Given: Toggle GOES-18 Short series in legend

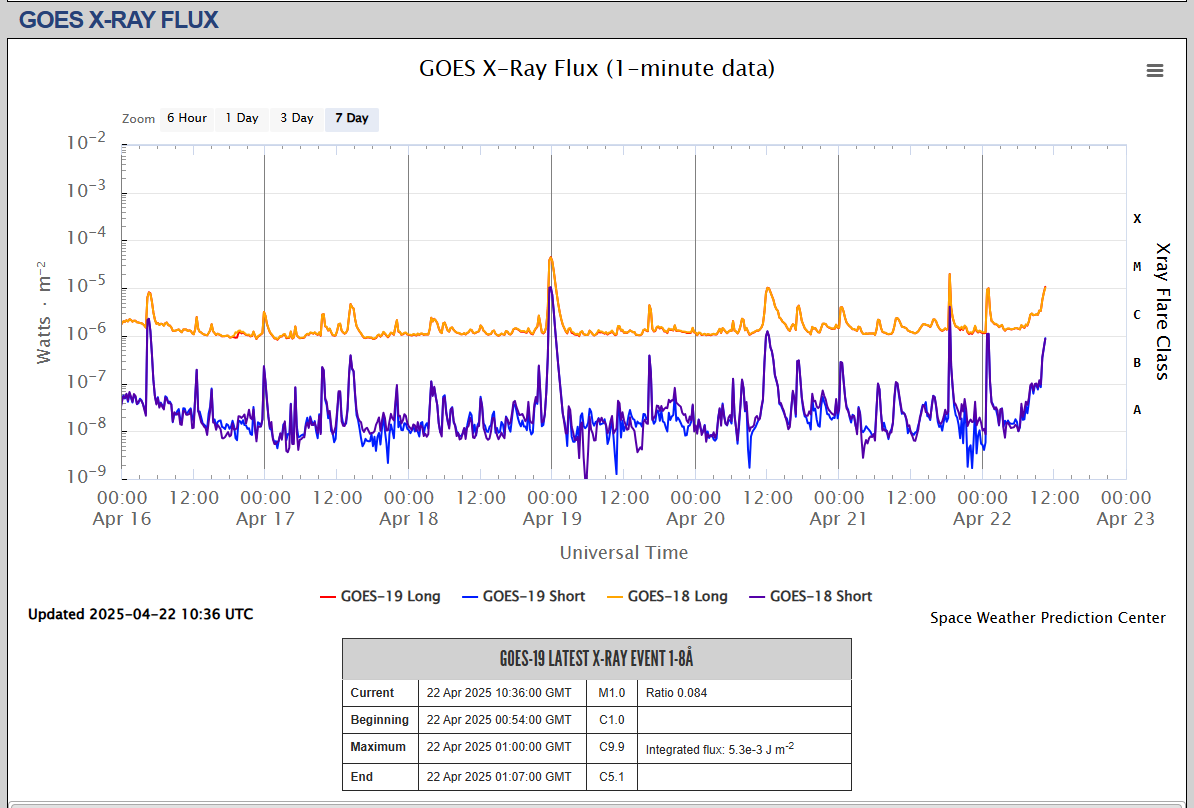Looking at the screenshot, I should coord(810,596).
